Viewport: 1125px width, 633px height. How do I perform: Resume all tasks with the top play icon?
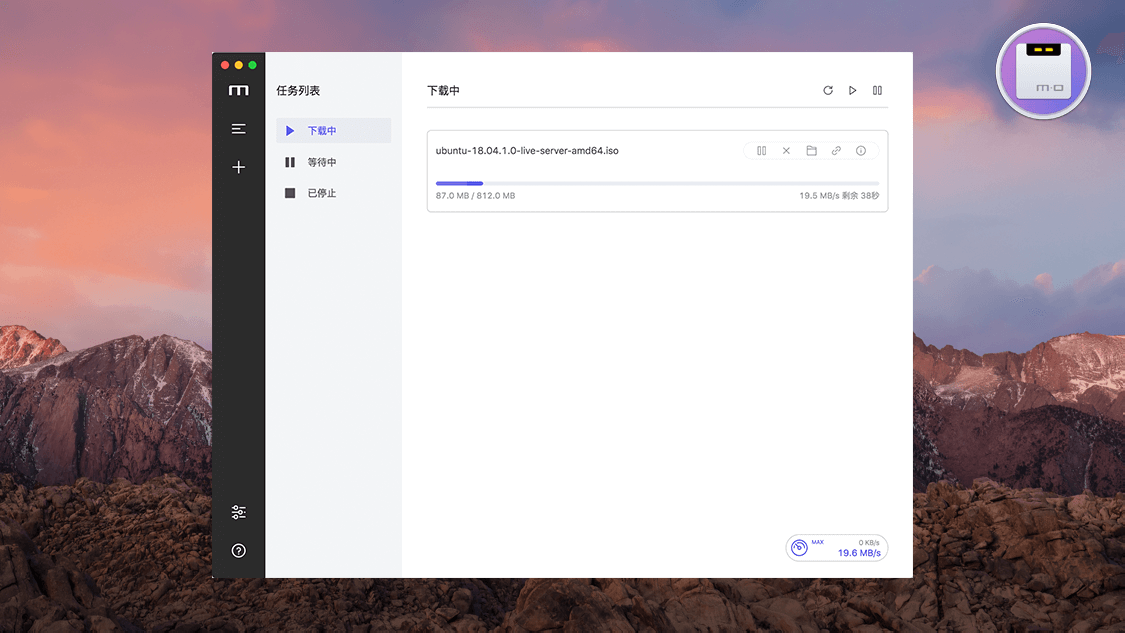(853, 91)
